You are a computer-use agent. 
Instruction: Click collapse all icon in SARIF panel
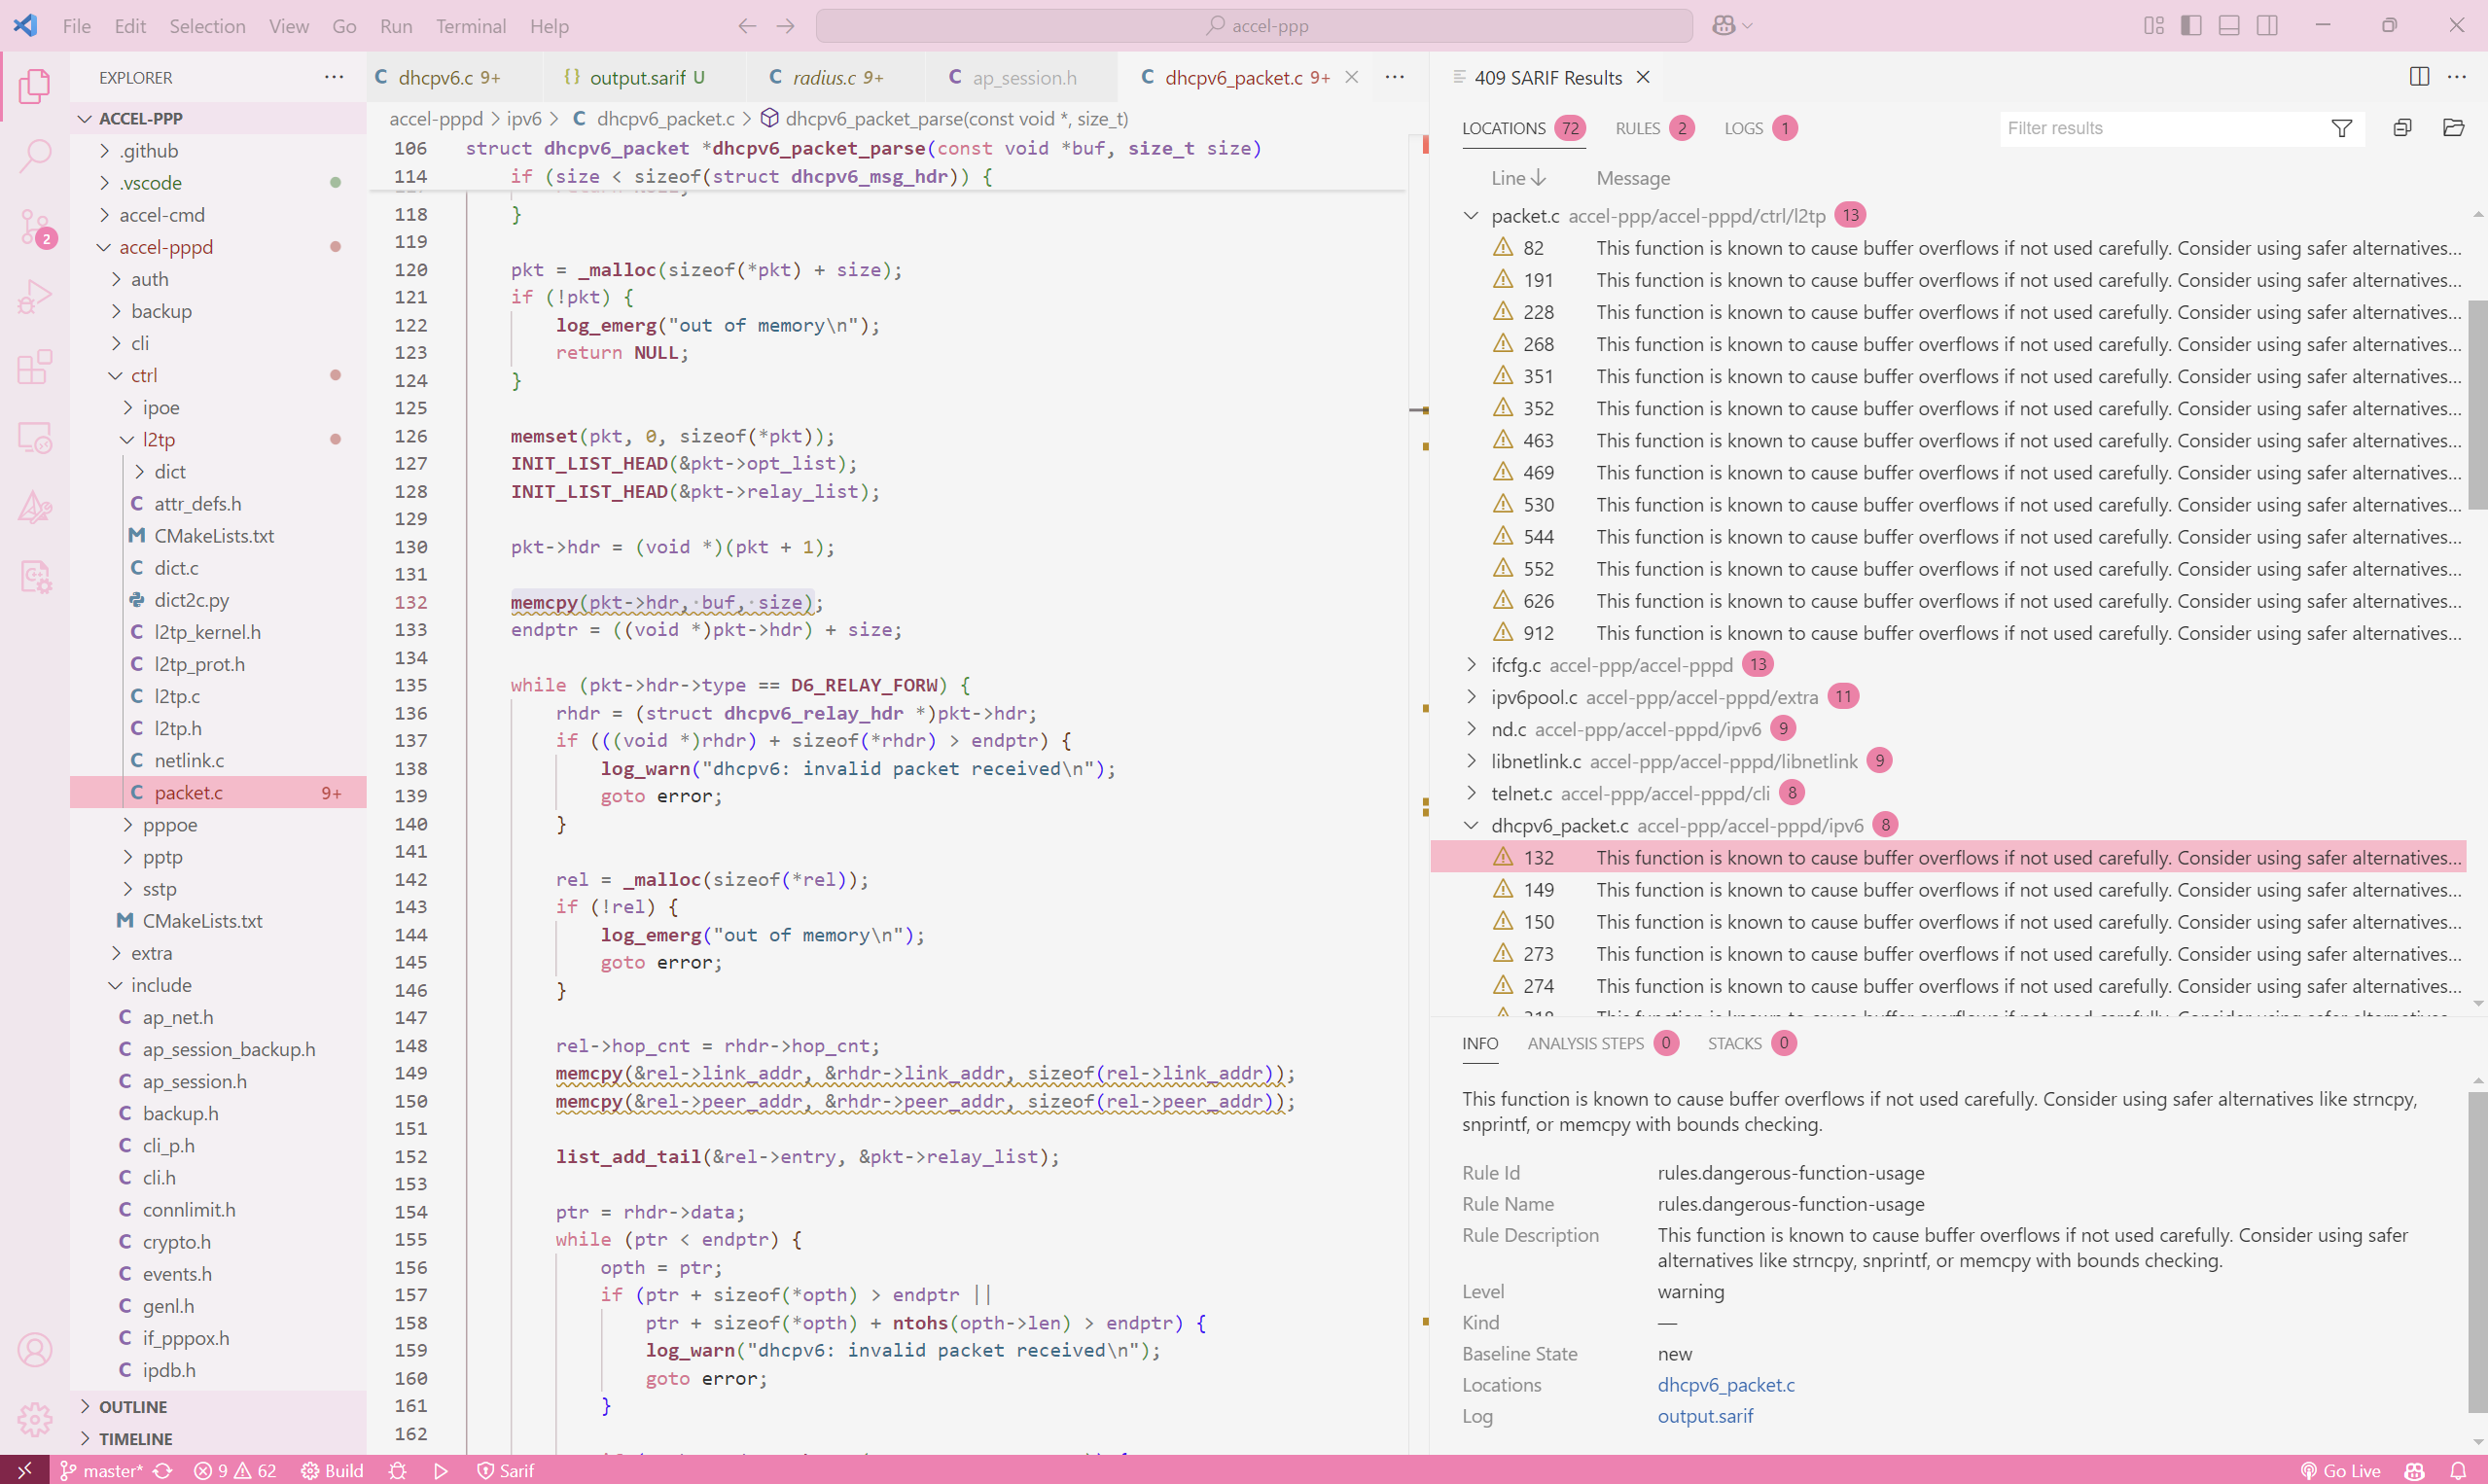tap(2402, 128)
